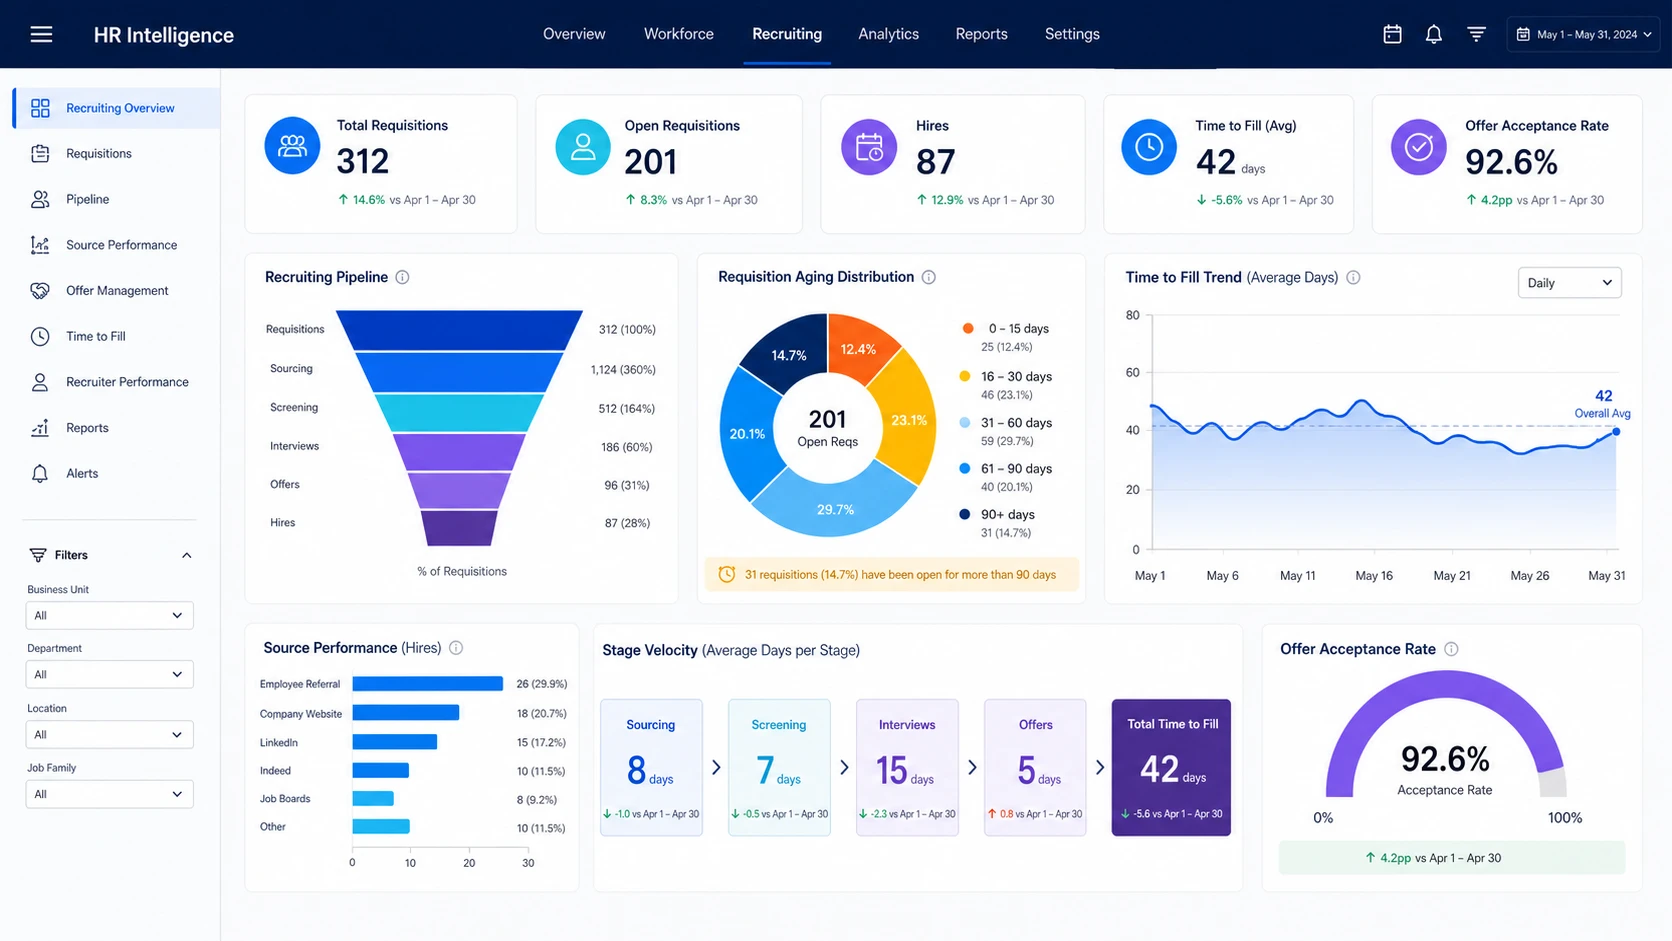The width and height of the screenshot is (1672, 941).
Task: Open the Daily interval dropdown
Action: point(1569,283)
